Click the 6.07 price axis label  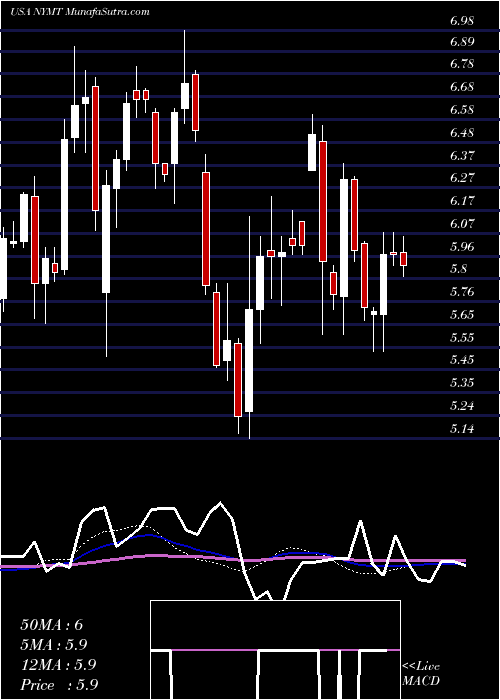pos(462,223)
